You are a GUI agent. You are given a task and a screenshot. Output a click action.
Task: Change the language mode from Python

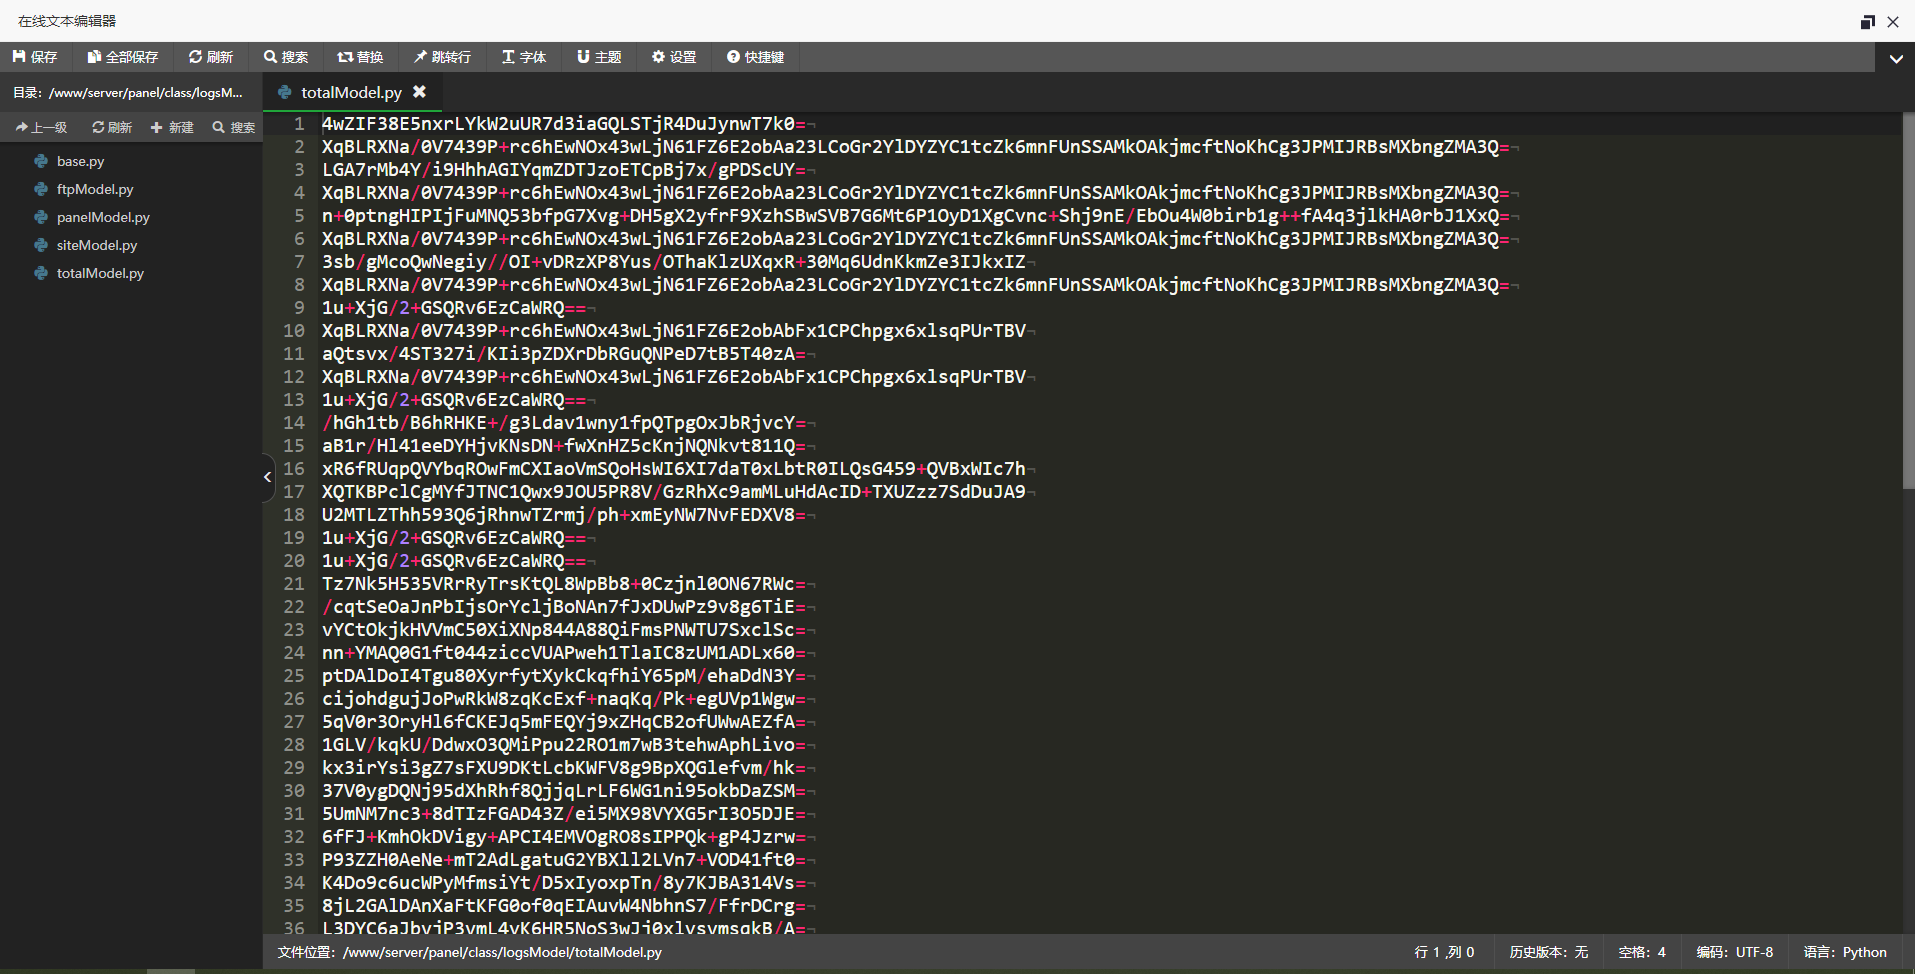click(1844, 952)
